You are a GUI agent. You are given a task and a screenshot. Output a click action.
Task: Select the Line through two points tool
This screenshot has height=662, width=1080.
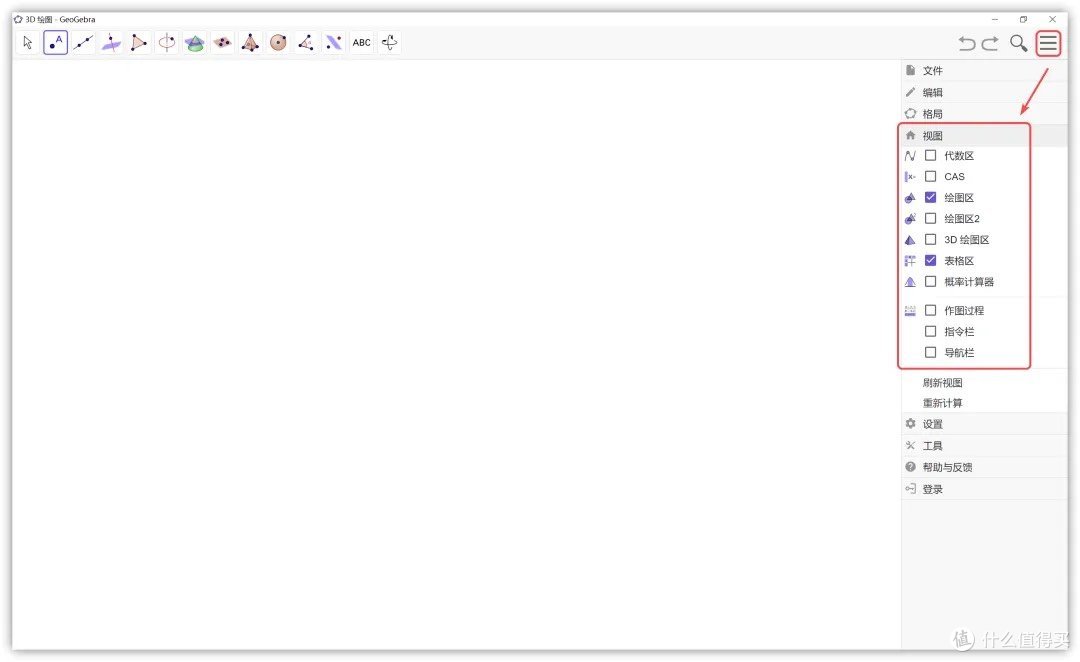pos(83,43)
